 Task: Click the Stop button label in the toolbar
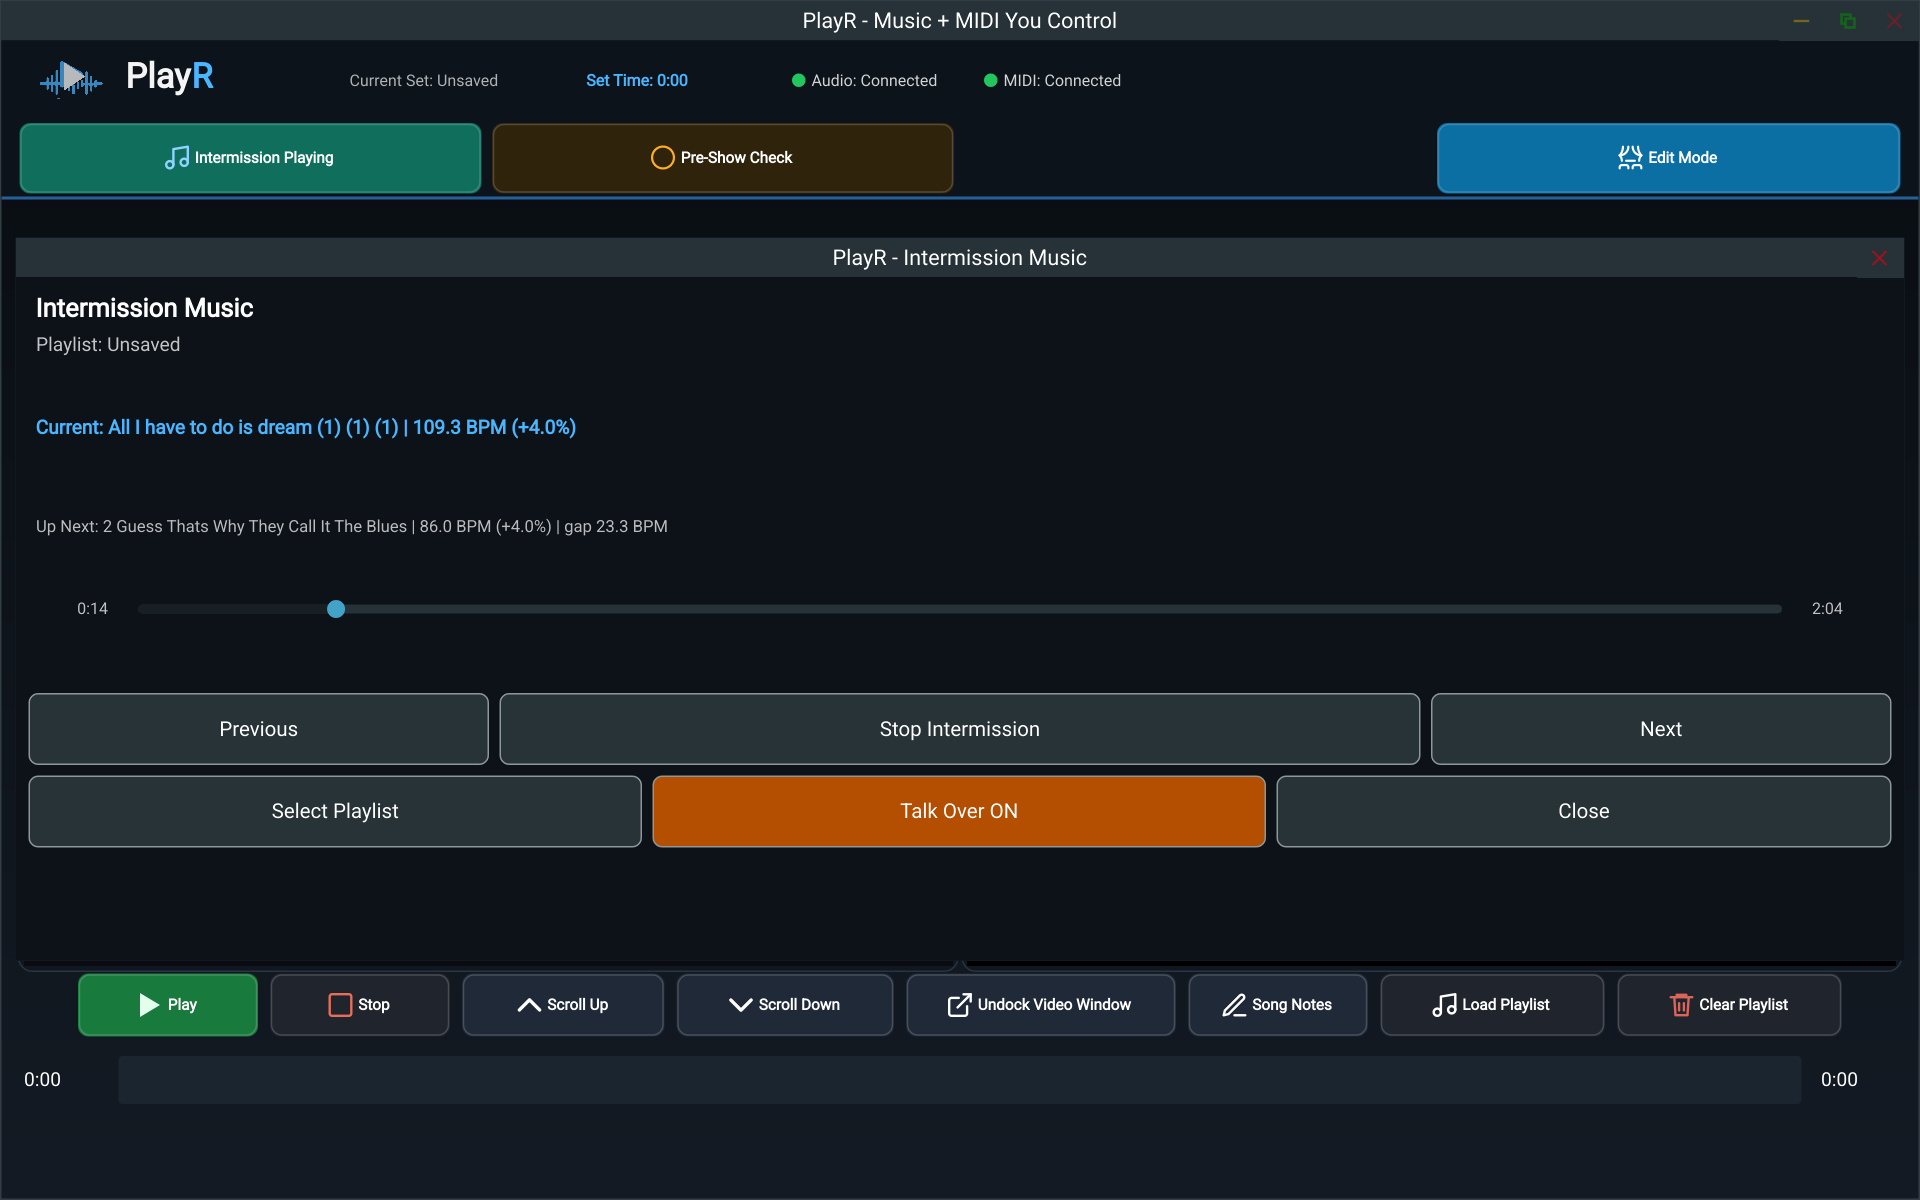(374, 1005)
